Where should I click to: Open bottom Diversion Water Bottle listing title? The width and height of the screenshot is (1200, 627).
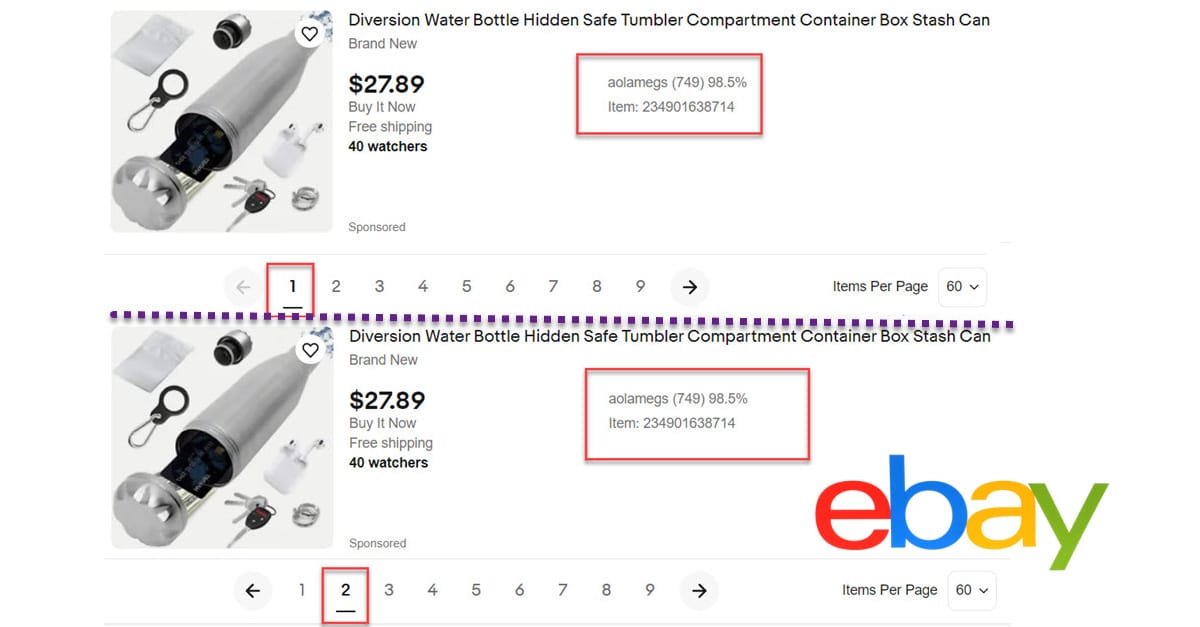(669, 336)
